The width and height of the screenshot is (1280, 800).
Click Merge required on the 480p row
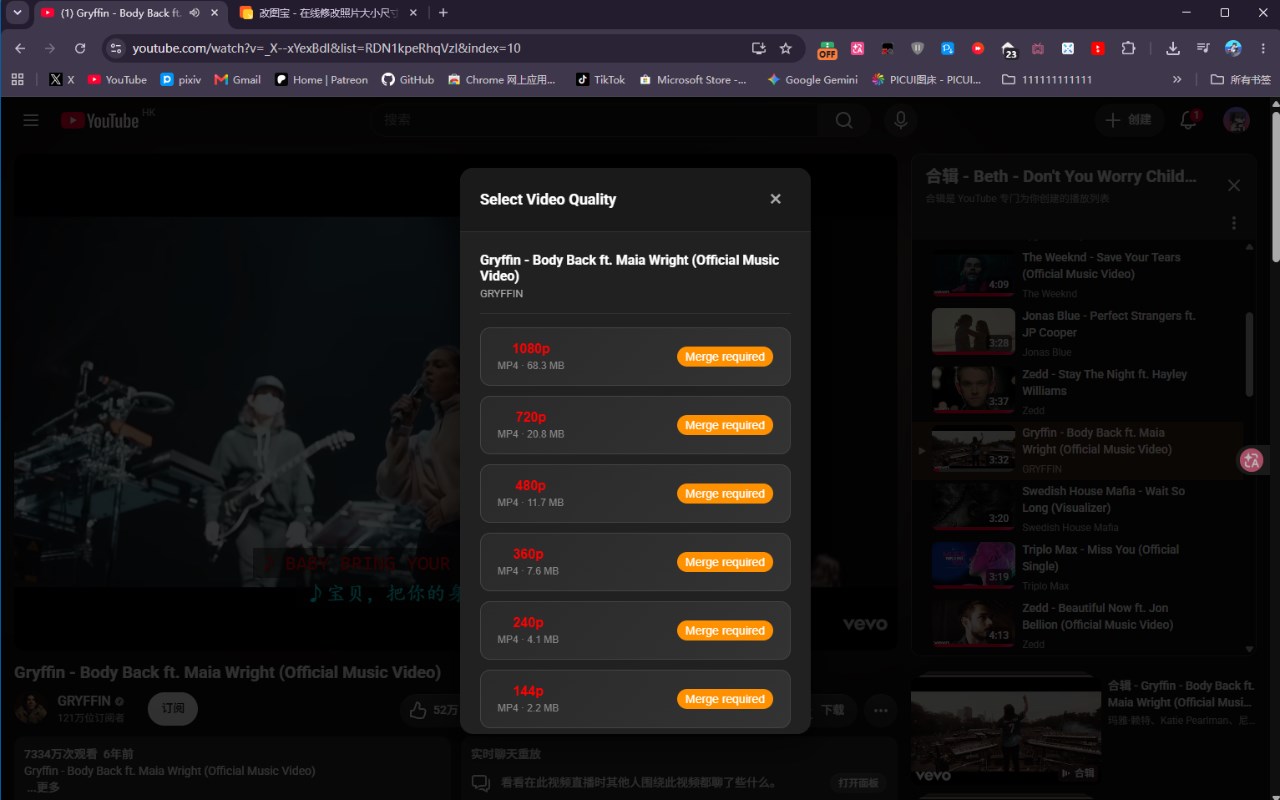[x=725, y=494]
